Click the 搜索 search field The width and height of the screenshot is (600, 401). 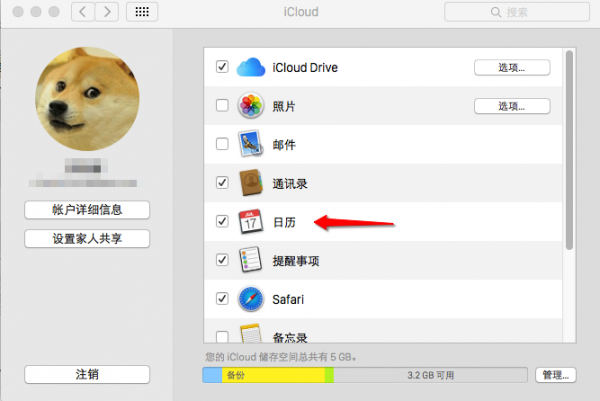pos(517,12)
